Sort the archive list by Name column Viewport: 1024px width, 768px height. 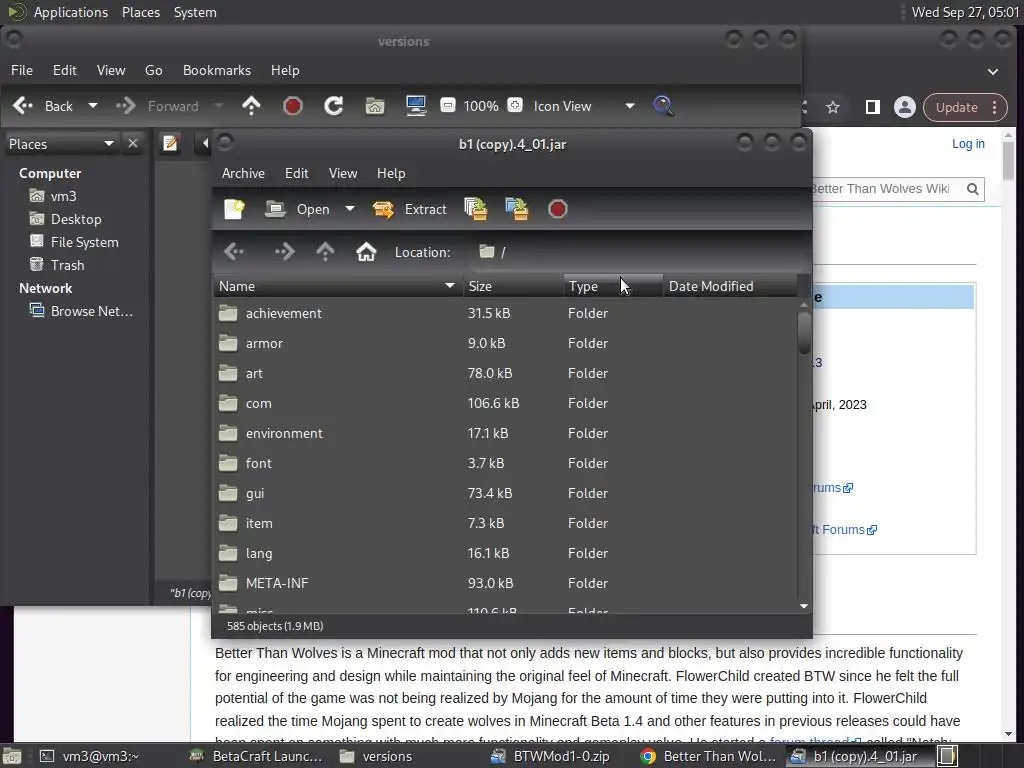coord(337,286)
